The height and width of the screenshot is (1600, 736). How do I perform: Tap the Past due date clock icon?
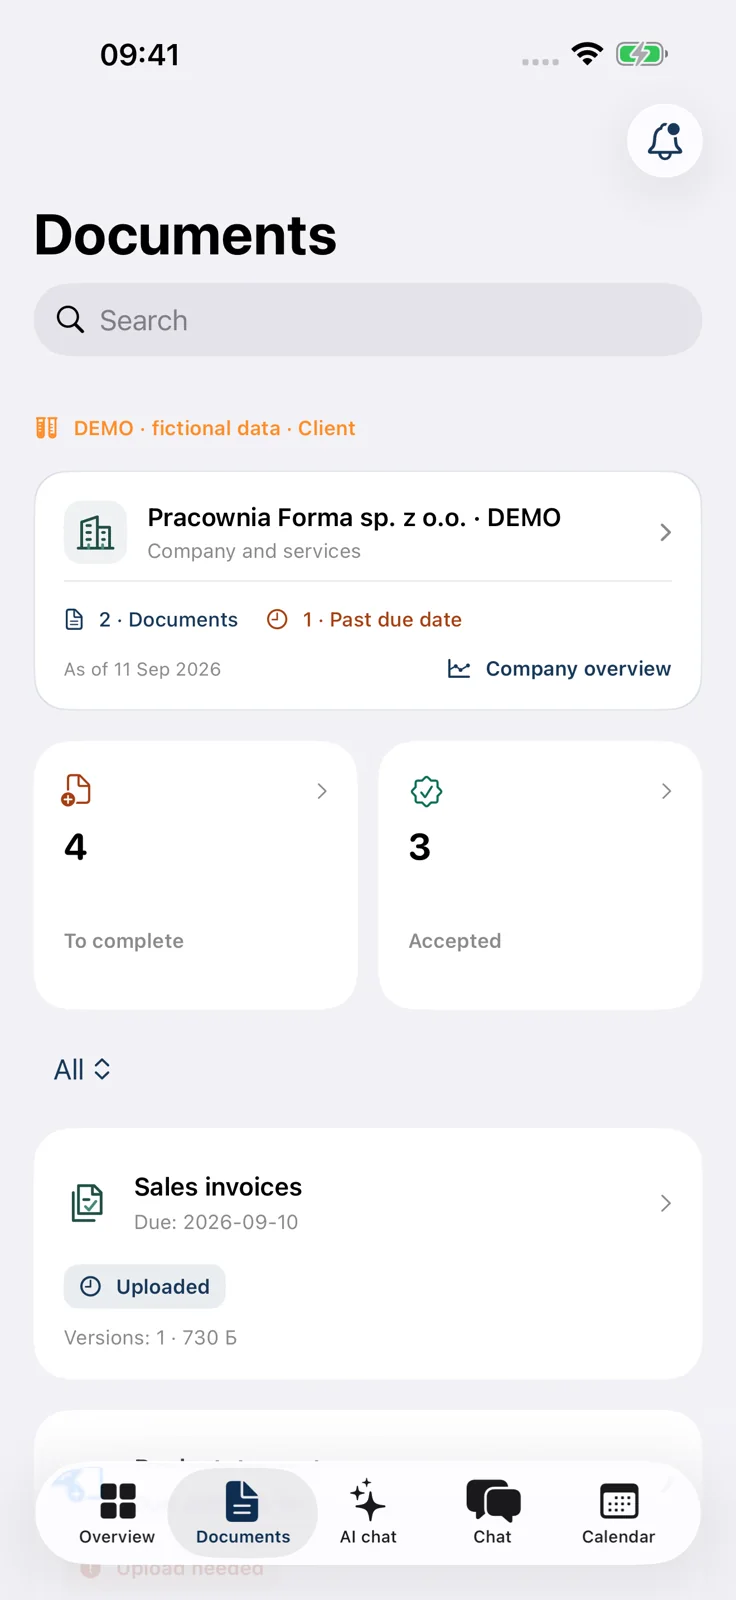[x=277, y=620]
